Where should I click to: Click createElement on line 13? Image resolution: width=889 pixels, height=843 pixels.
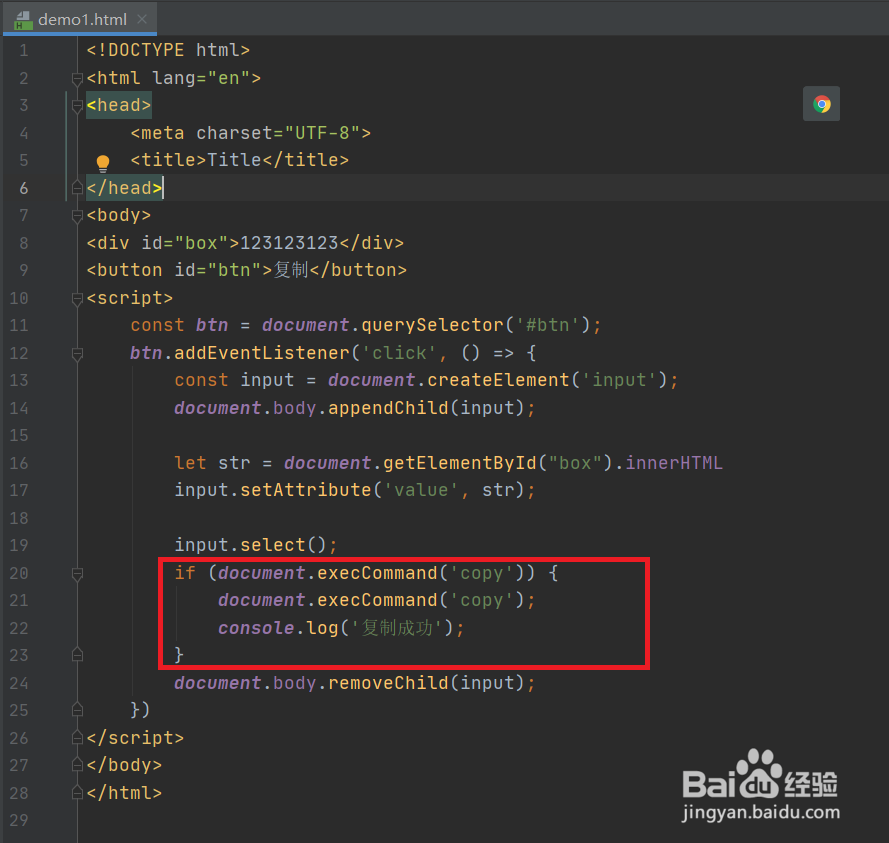tap(498, 380)
